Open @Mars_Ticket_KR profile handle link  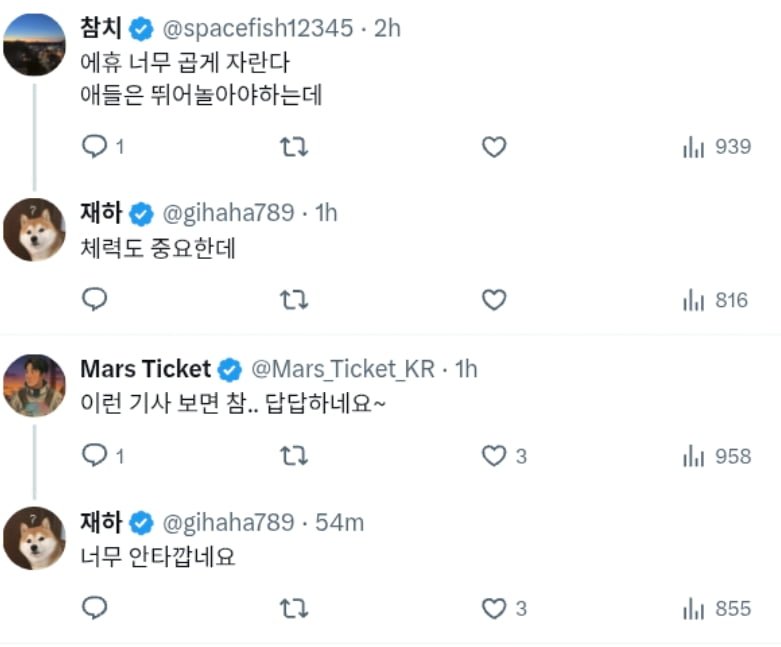click(342, 369)
